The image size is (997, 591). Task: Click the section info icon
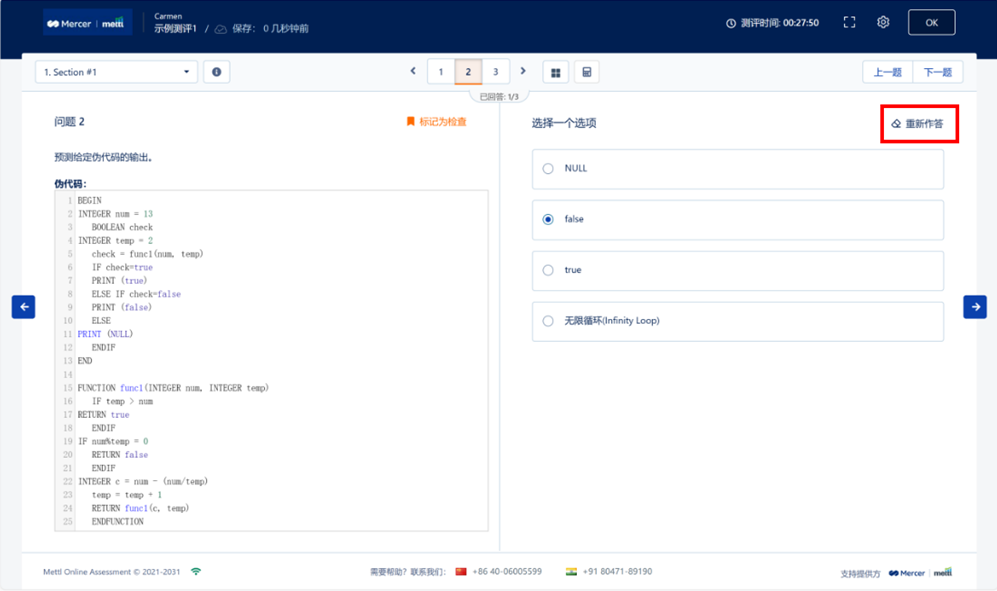[x=216, y=72]
